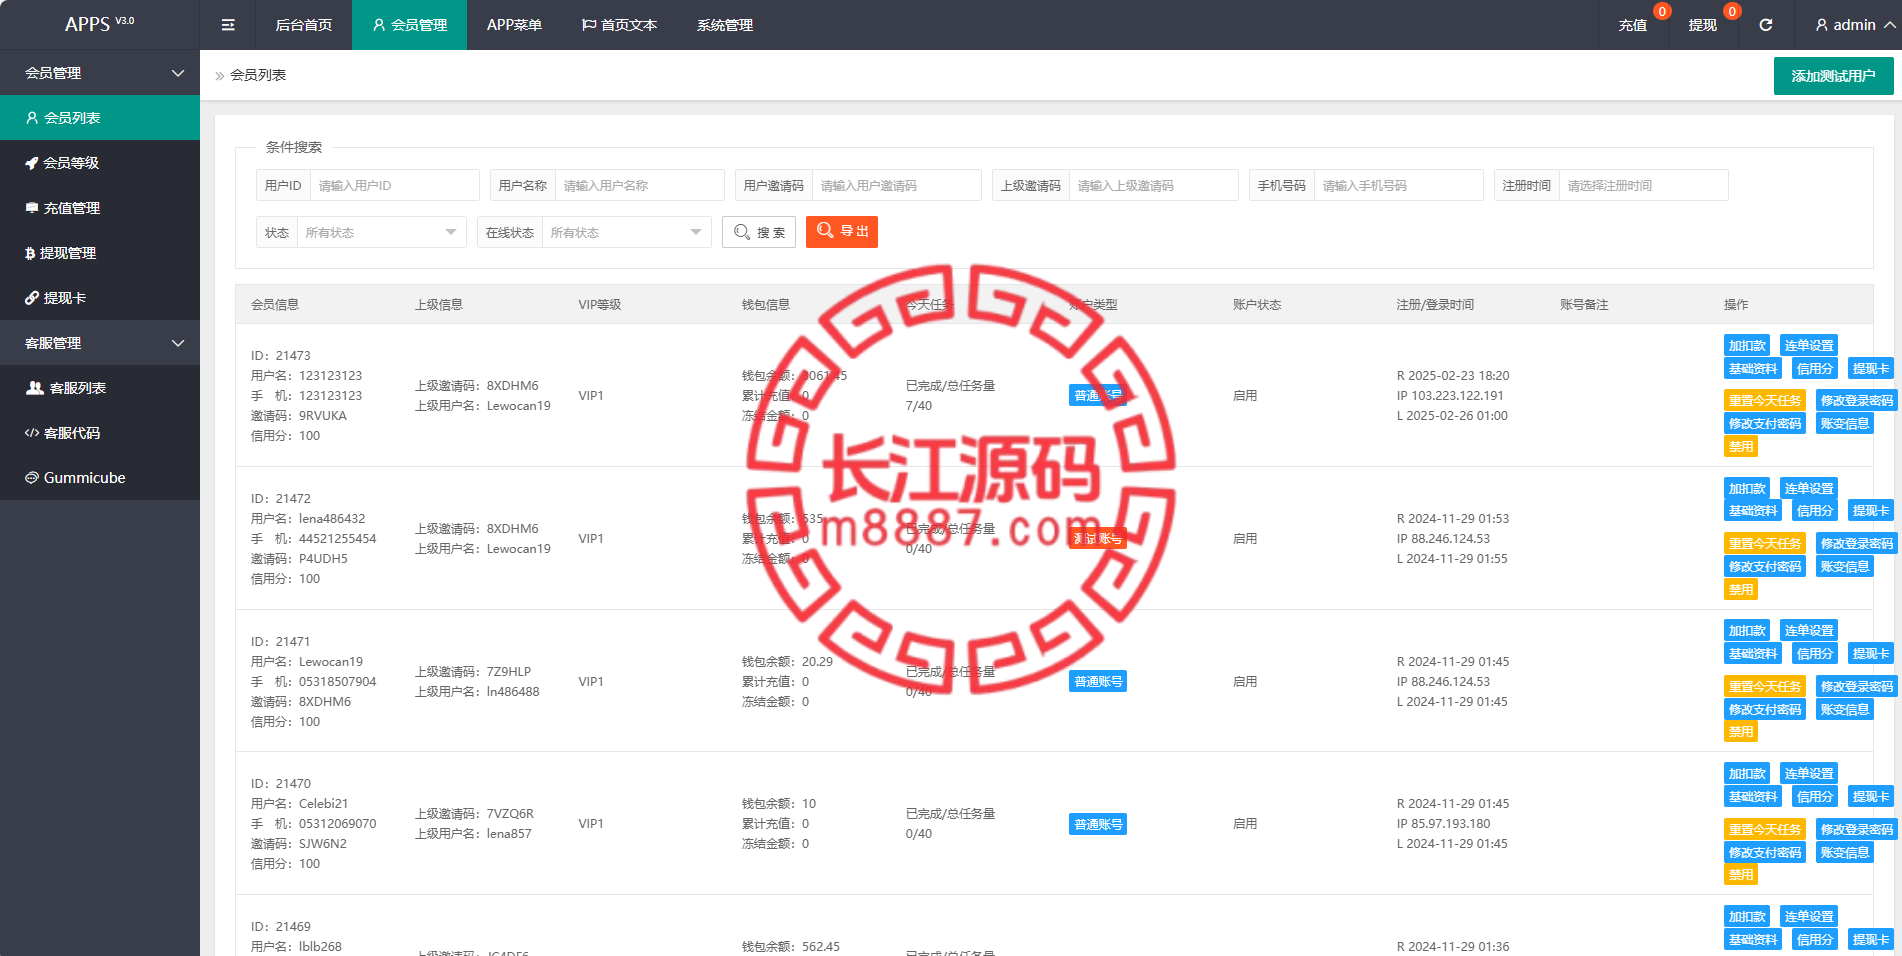
Task: Open the 状态 dropdown
Action: click(x=381, y=232)
